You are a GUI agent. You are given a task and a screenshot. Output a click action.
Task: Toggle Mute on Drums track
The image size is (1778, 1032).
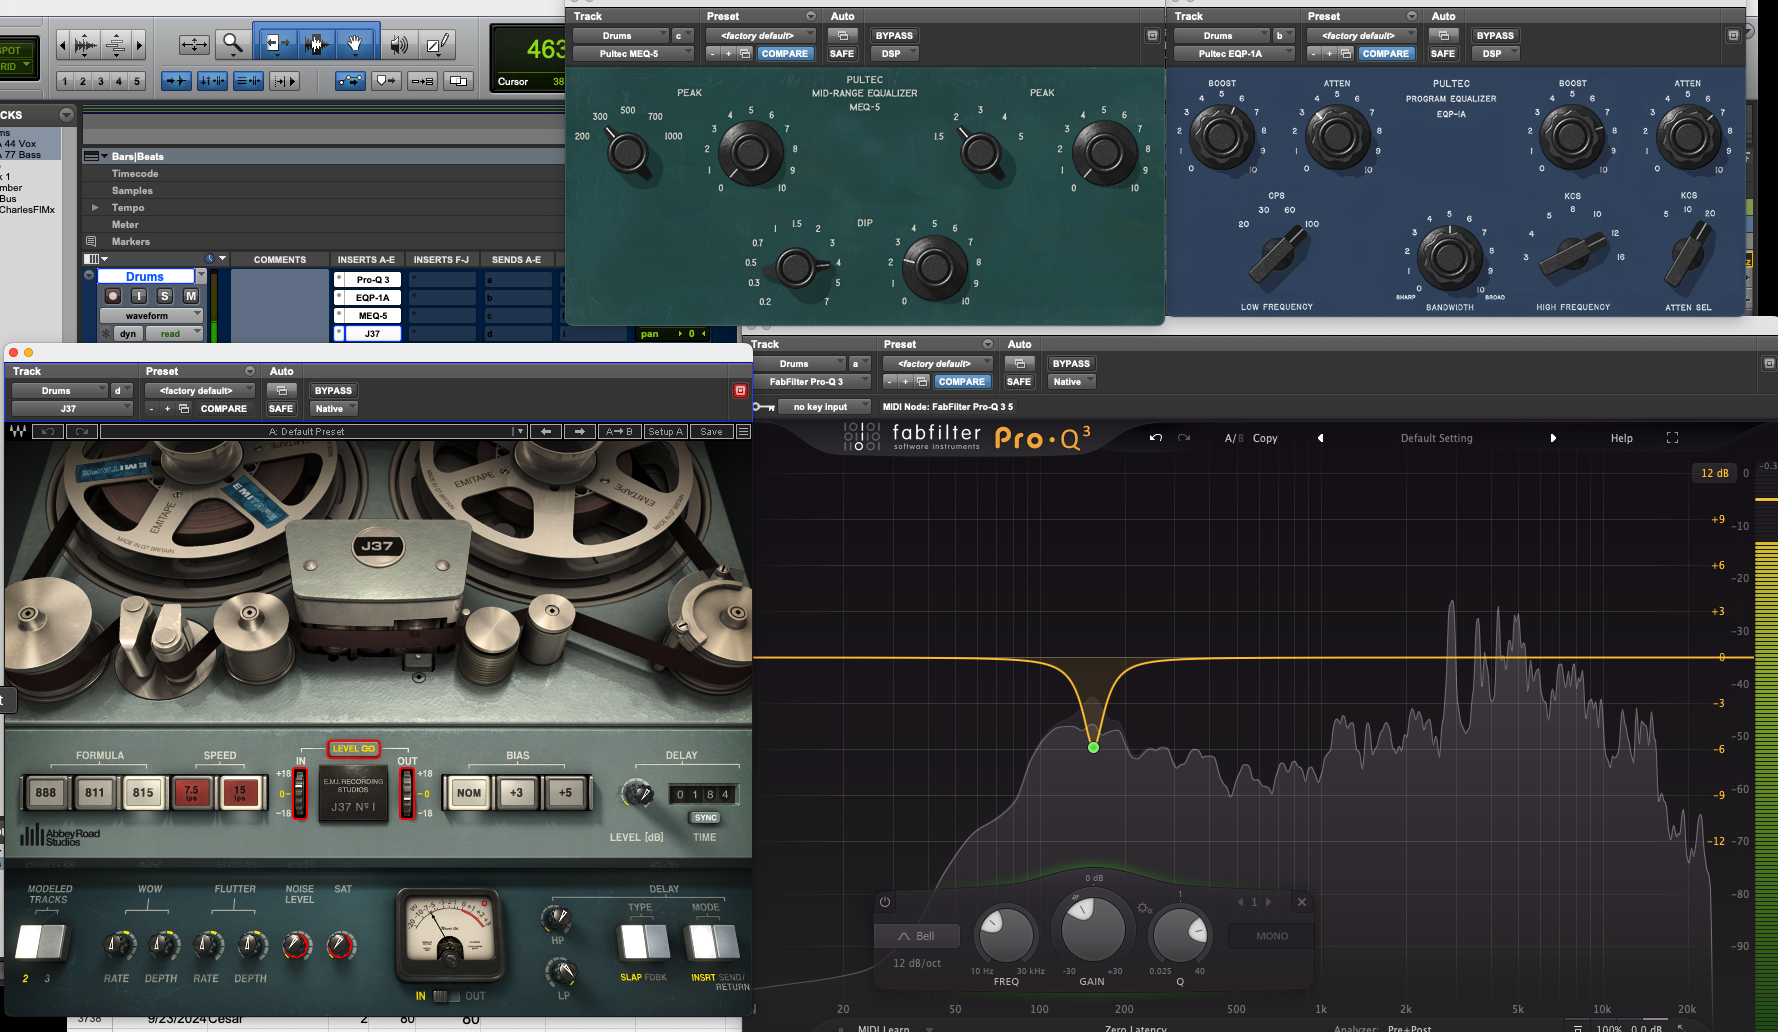pyautogui.click(x=191, y=296)
